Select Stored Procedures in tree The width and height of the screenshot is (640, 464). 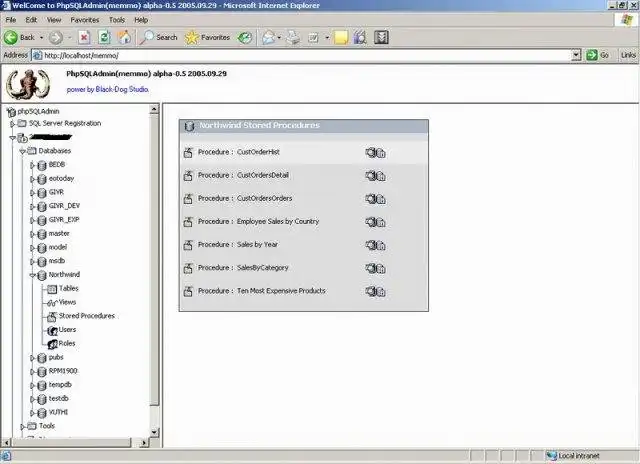87,316
